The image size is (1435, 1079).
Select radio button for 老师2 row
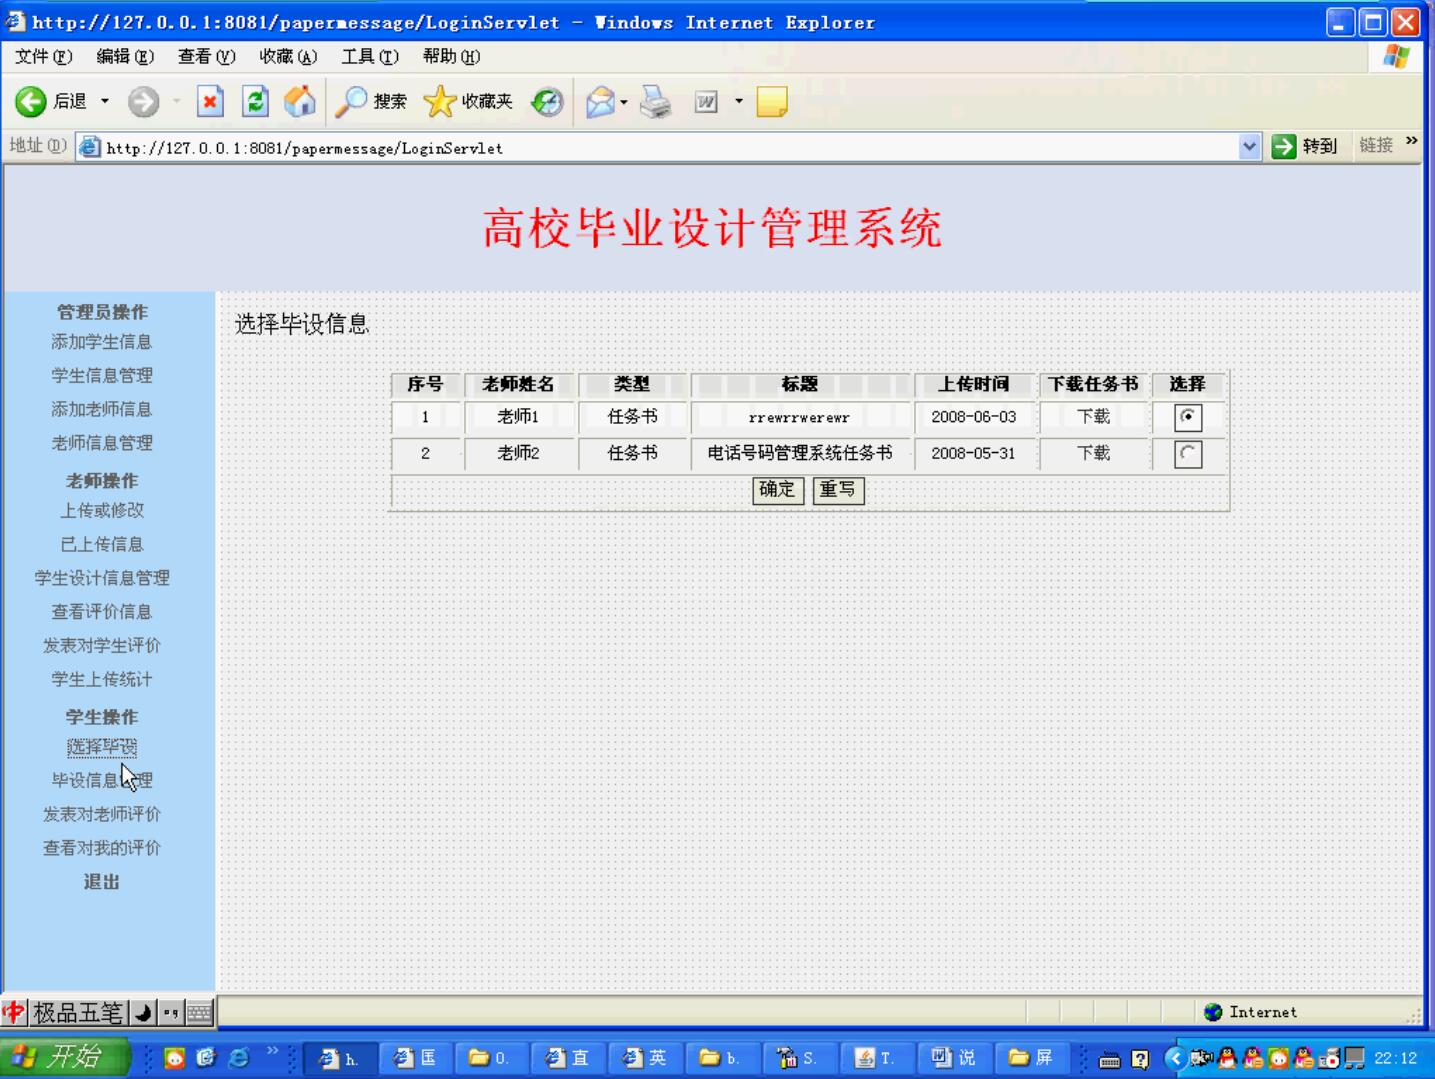tap(1187, 454)
